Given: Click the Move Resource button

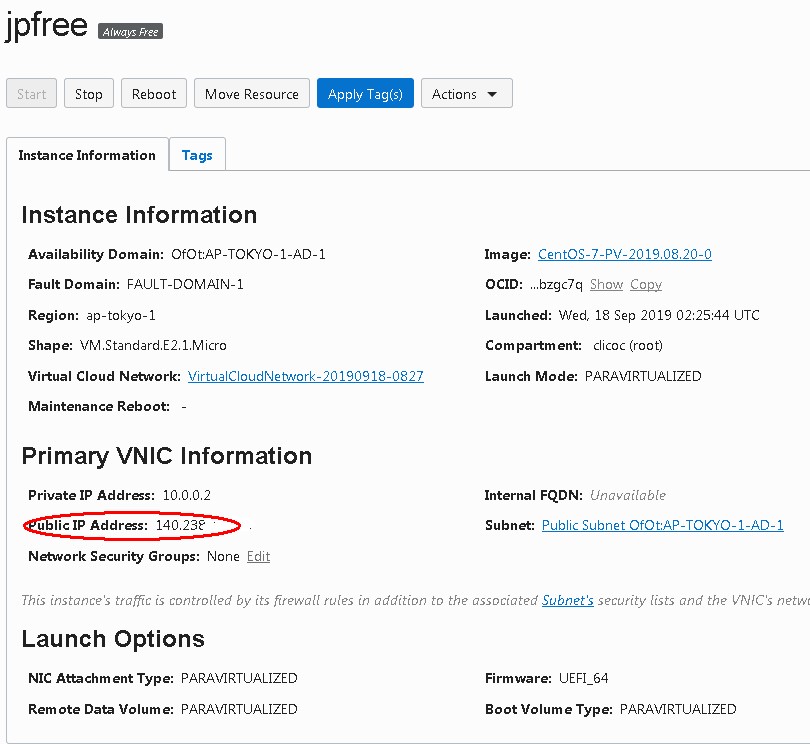Looking at the screenshot, I should pyautogui.click(x=252, y=94).
